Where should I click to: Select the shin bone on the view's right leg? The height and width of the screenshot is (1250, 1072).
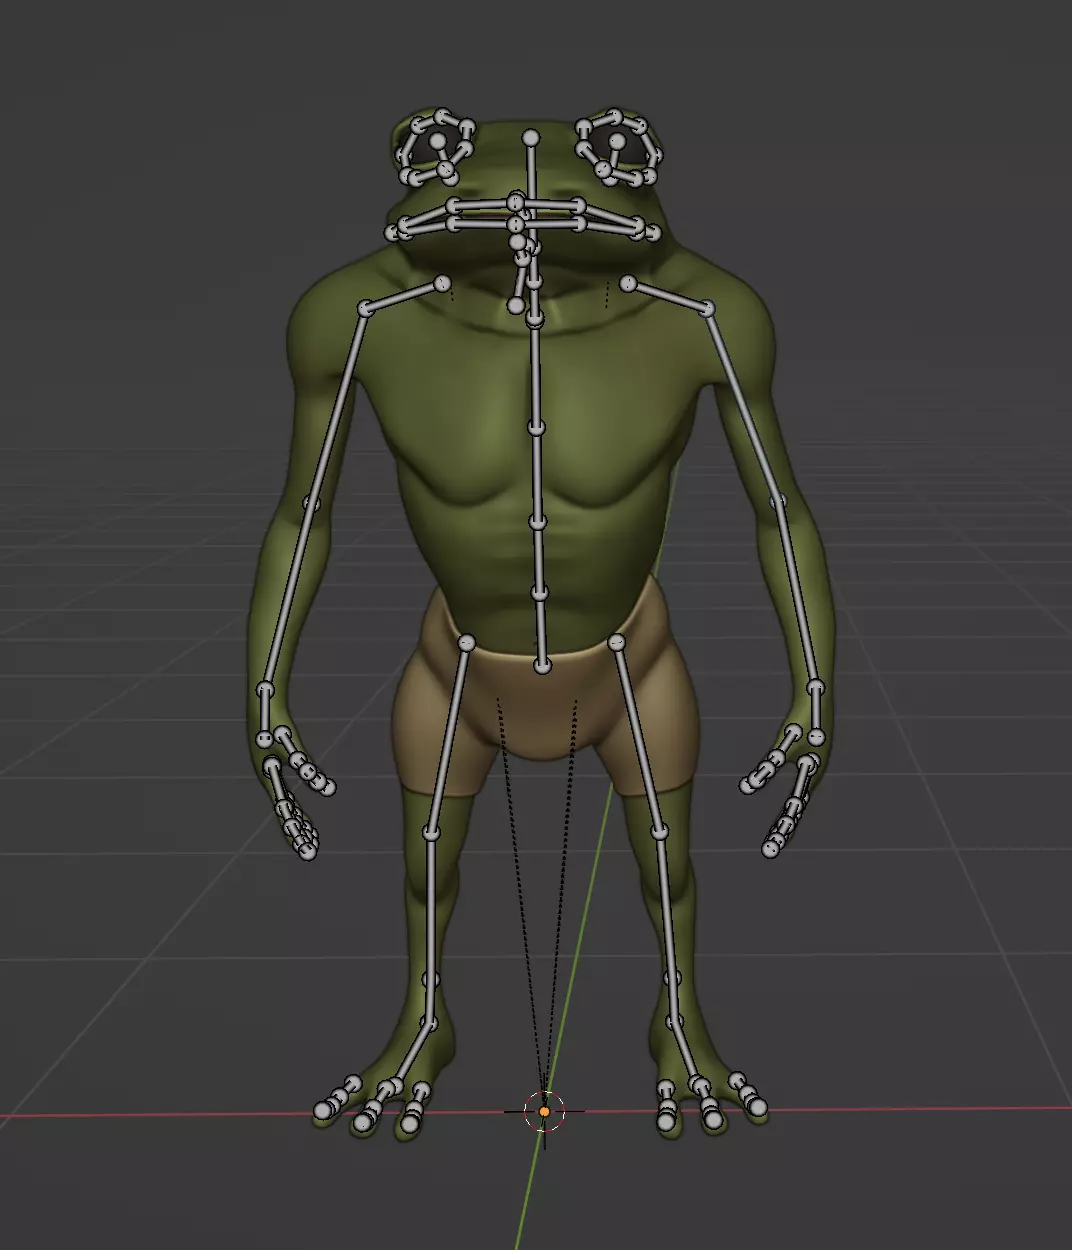[668, 928]
